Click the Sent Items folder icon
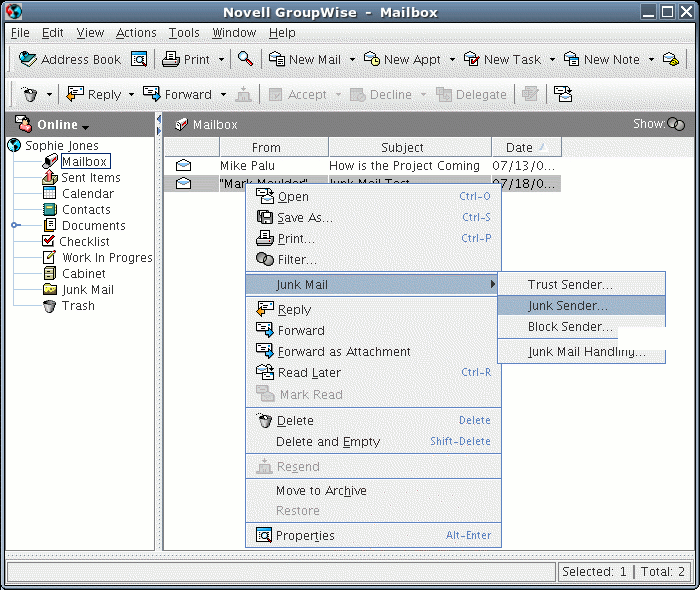This screenshot has height=590, width=700. tap(50, 178)
